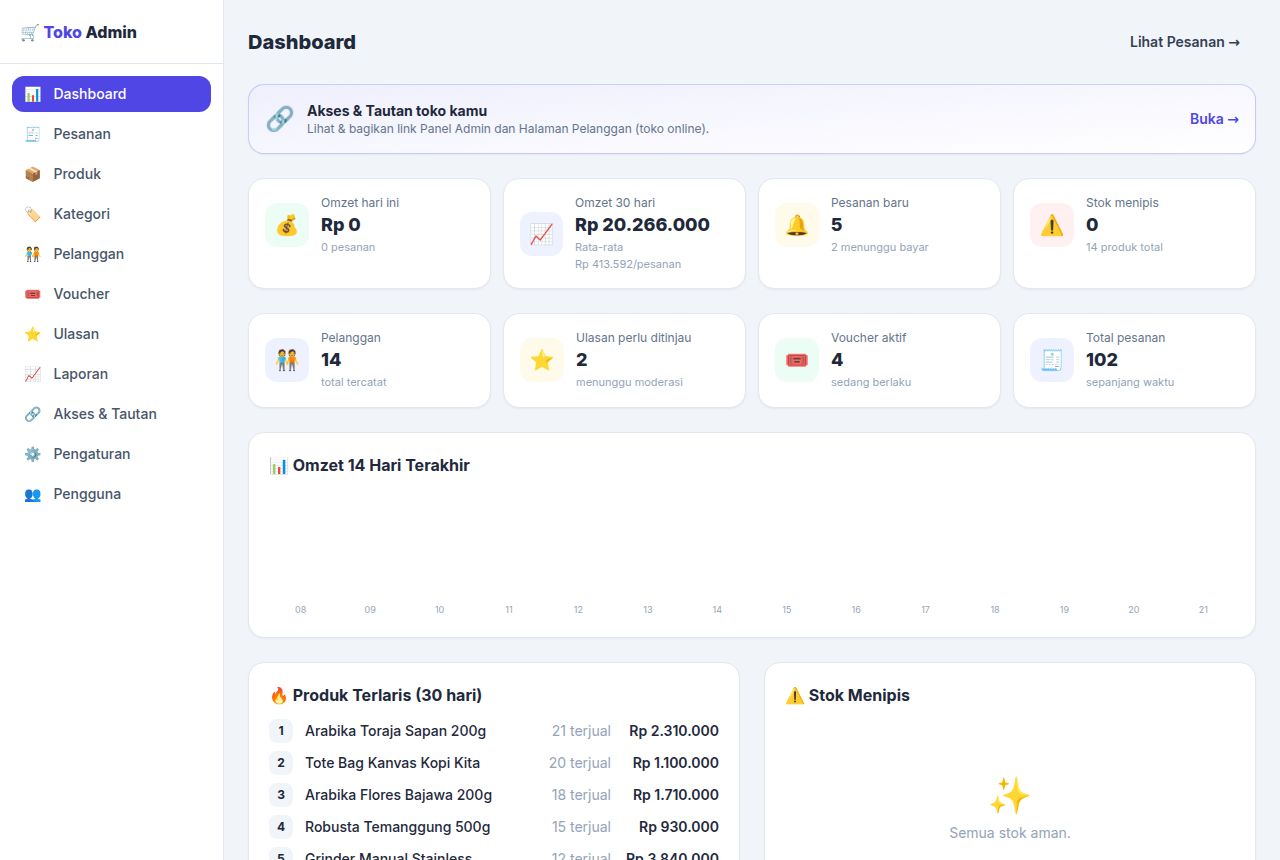Click the money bag icon on Omzet hari ini
This screenshot has height=860, width=1280.
(x=287, y=225)
